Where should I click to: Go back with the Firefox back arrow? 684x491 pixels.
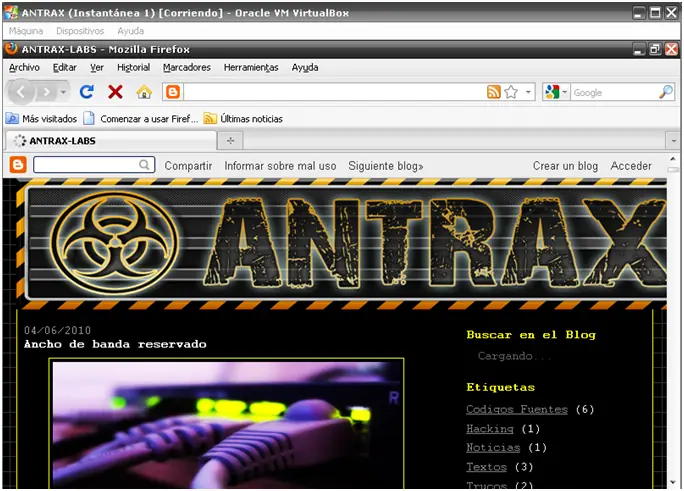point(21,92)
